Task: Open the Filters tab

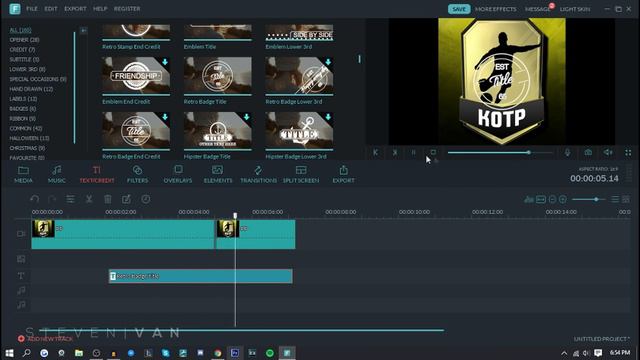Action: point(138,174)
